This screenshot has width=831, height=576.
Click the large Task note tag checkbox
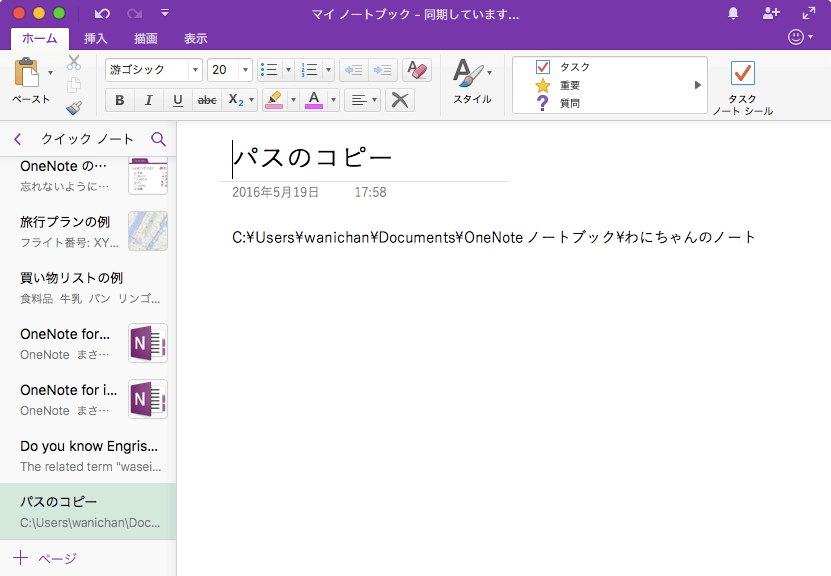tap(742, 74)
